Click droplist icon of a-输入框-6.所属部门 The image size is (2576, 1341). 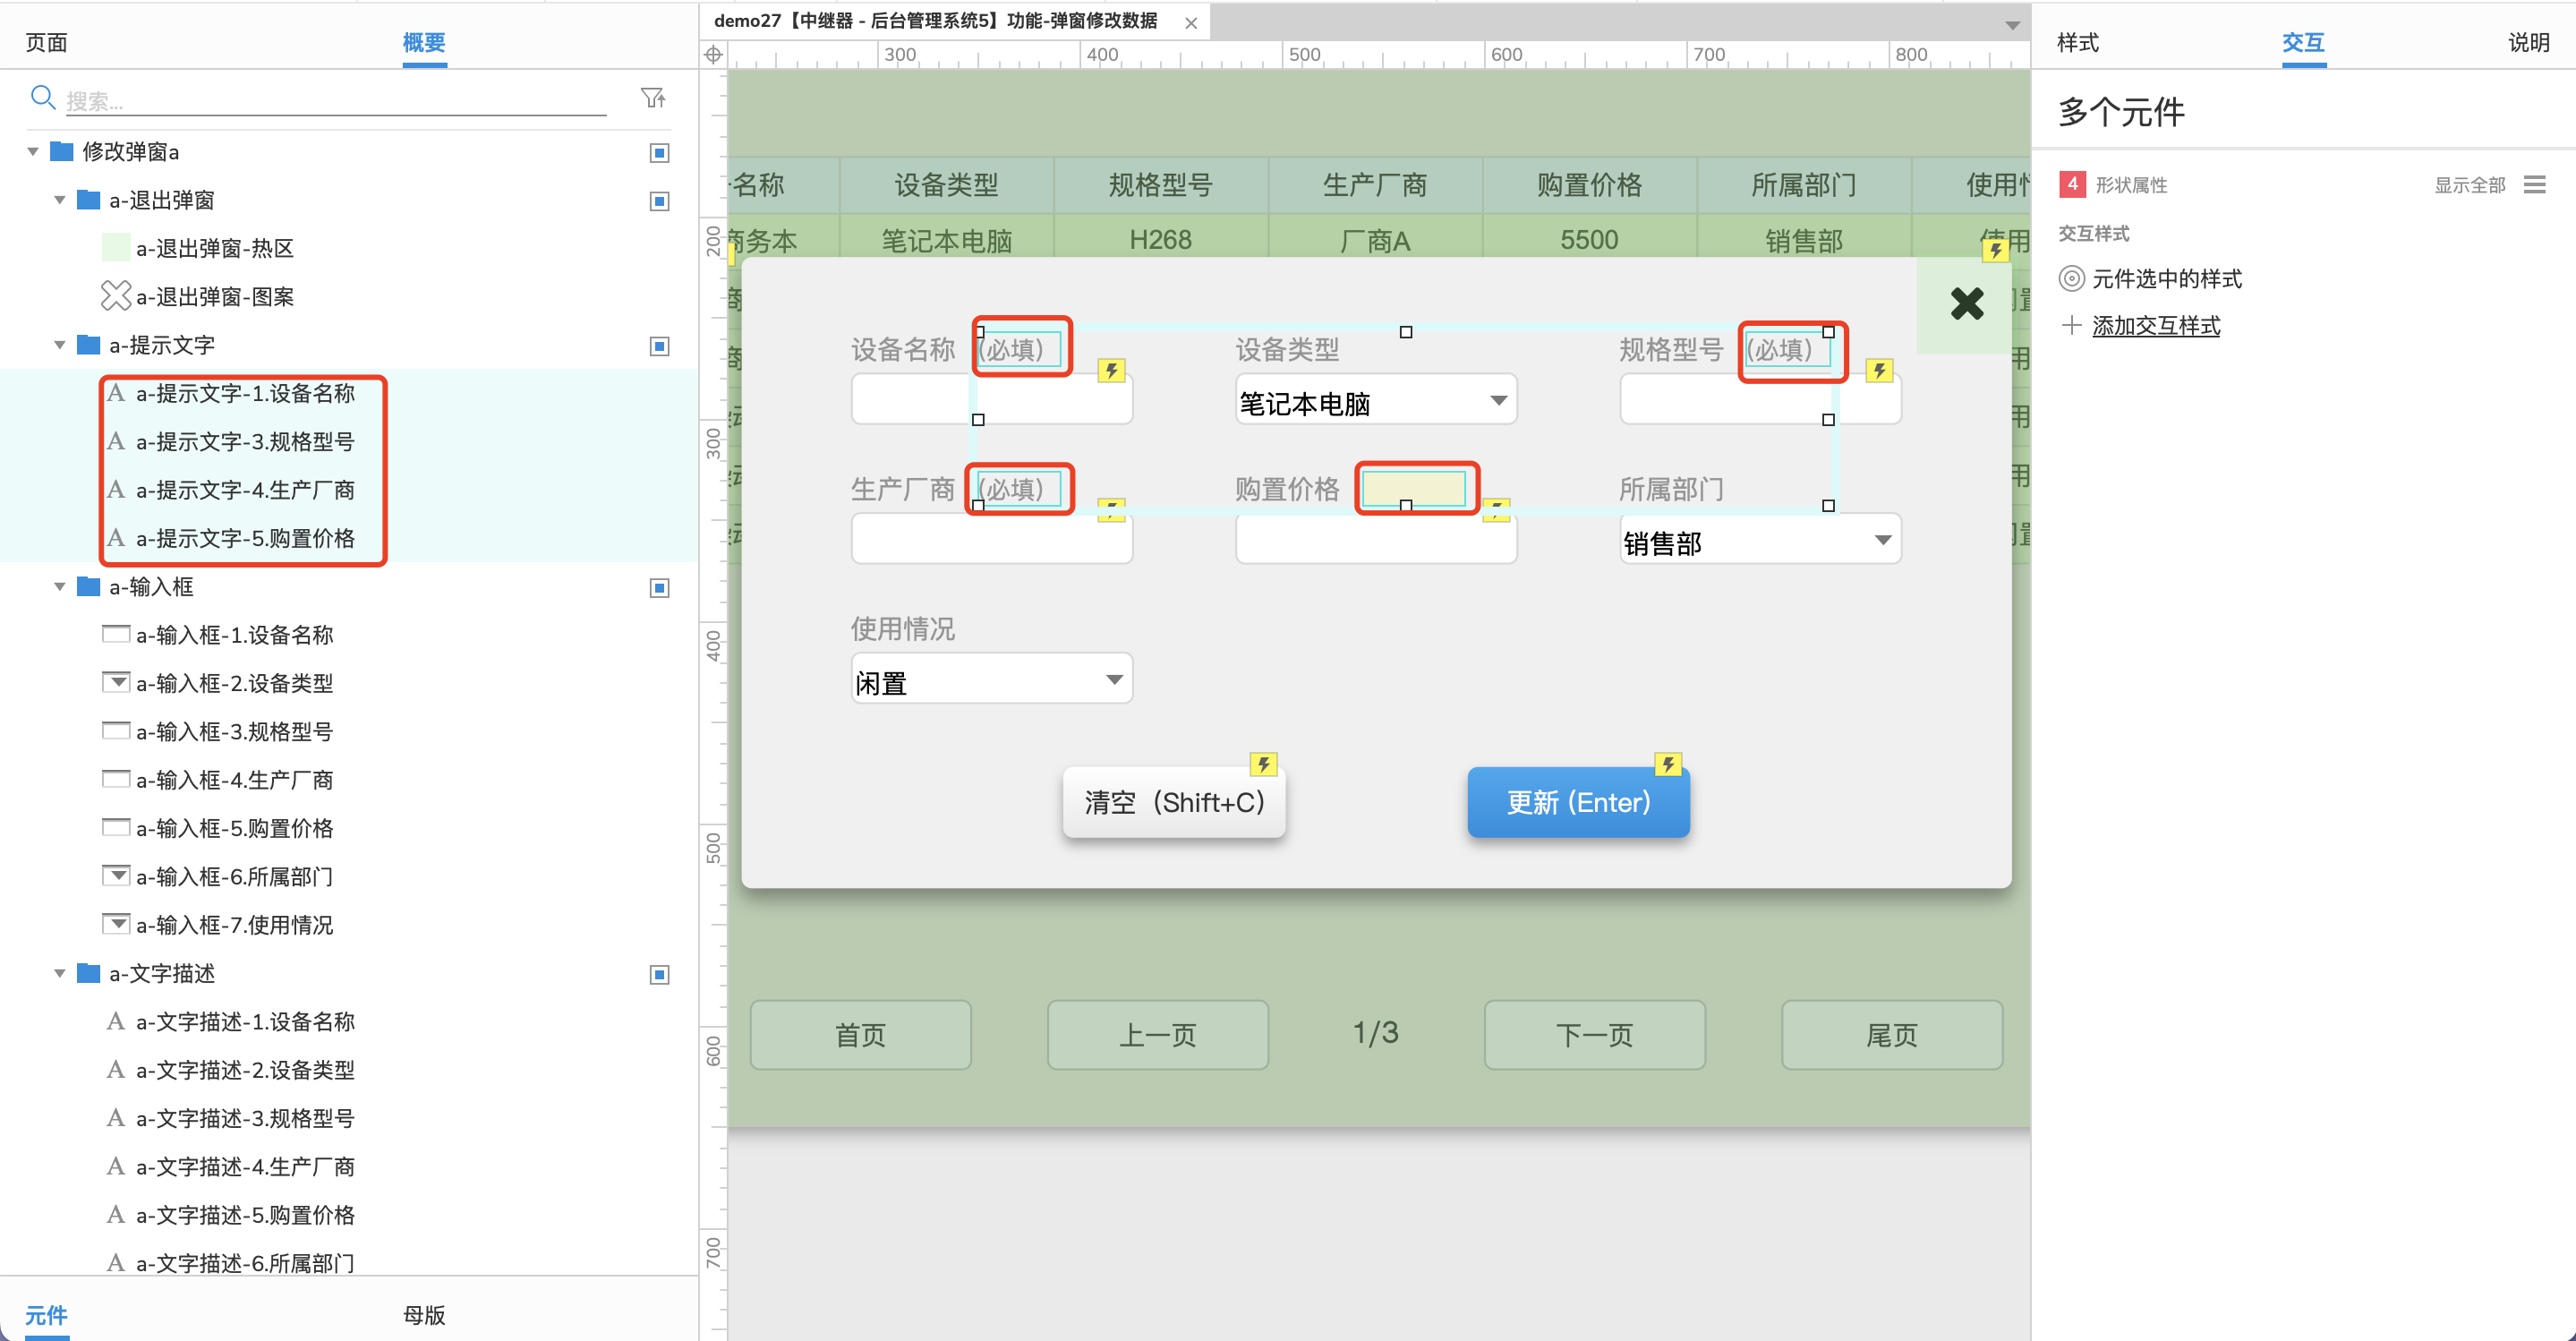pos(116,876)
